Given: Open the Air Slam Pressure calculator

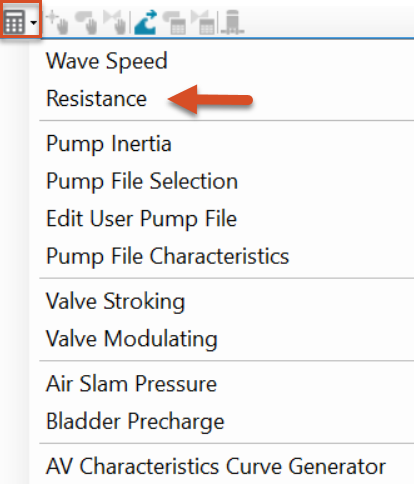Looking at the screenshot, I should tap(131, 384).
